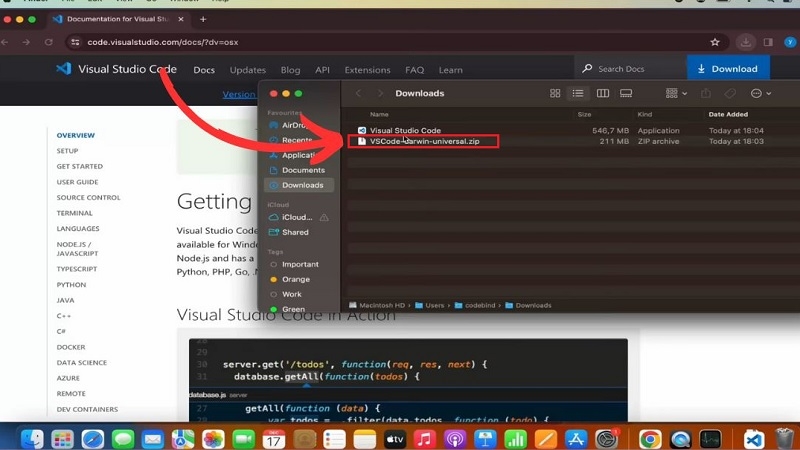The height and width of the screenshot is (450, 800).
Task: Open the GET STARTED docs section
Action: 80,166
